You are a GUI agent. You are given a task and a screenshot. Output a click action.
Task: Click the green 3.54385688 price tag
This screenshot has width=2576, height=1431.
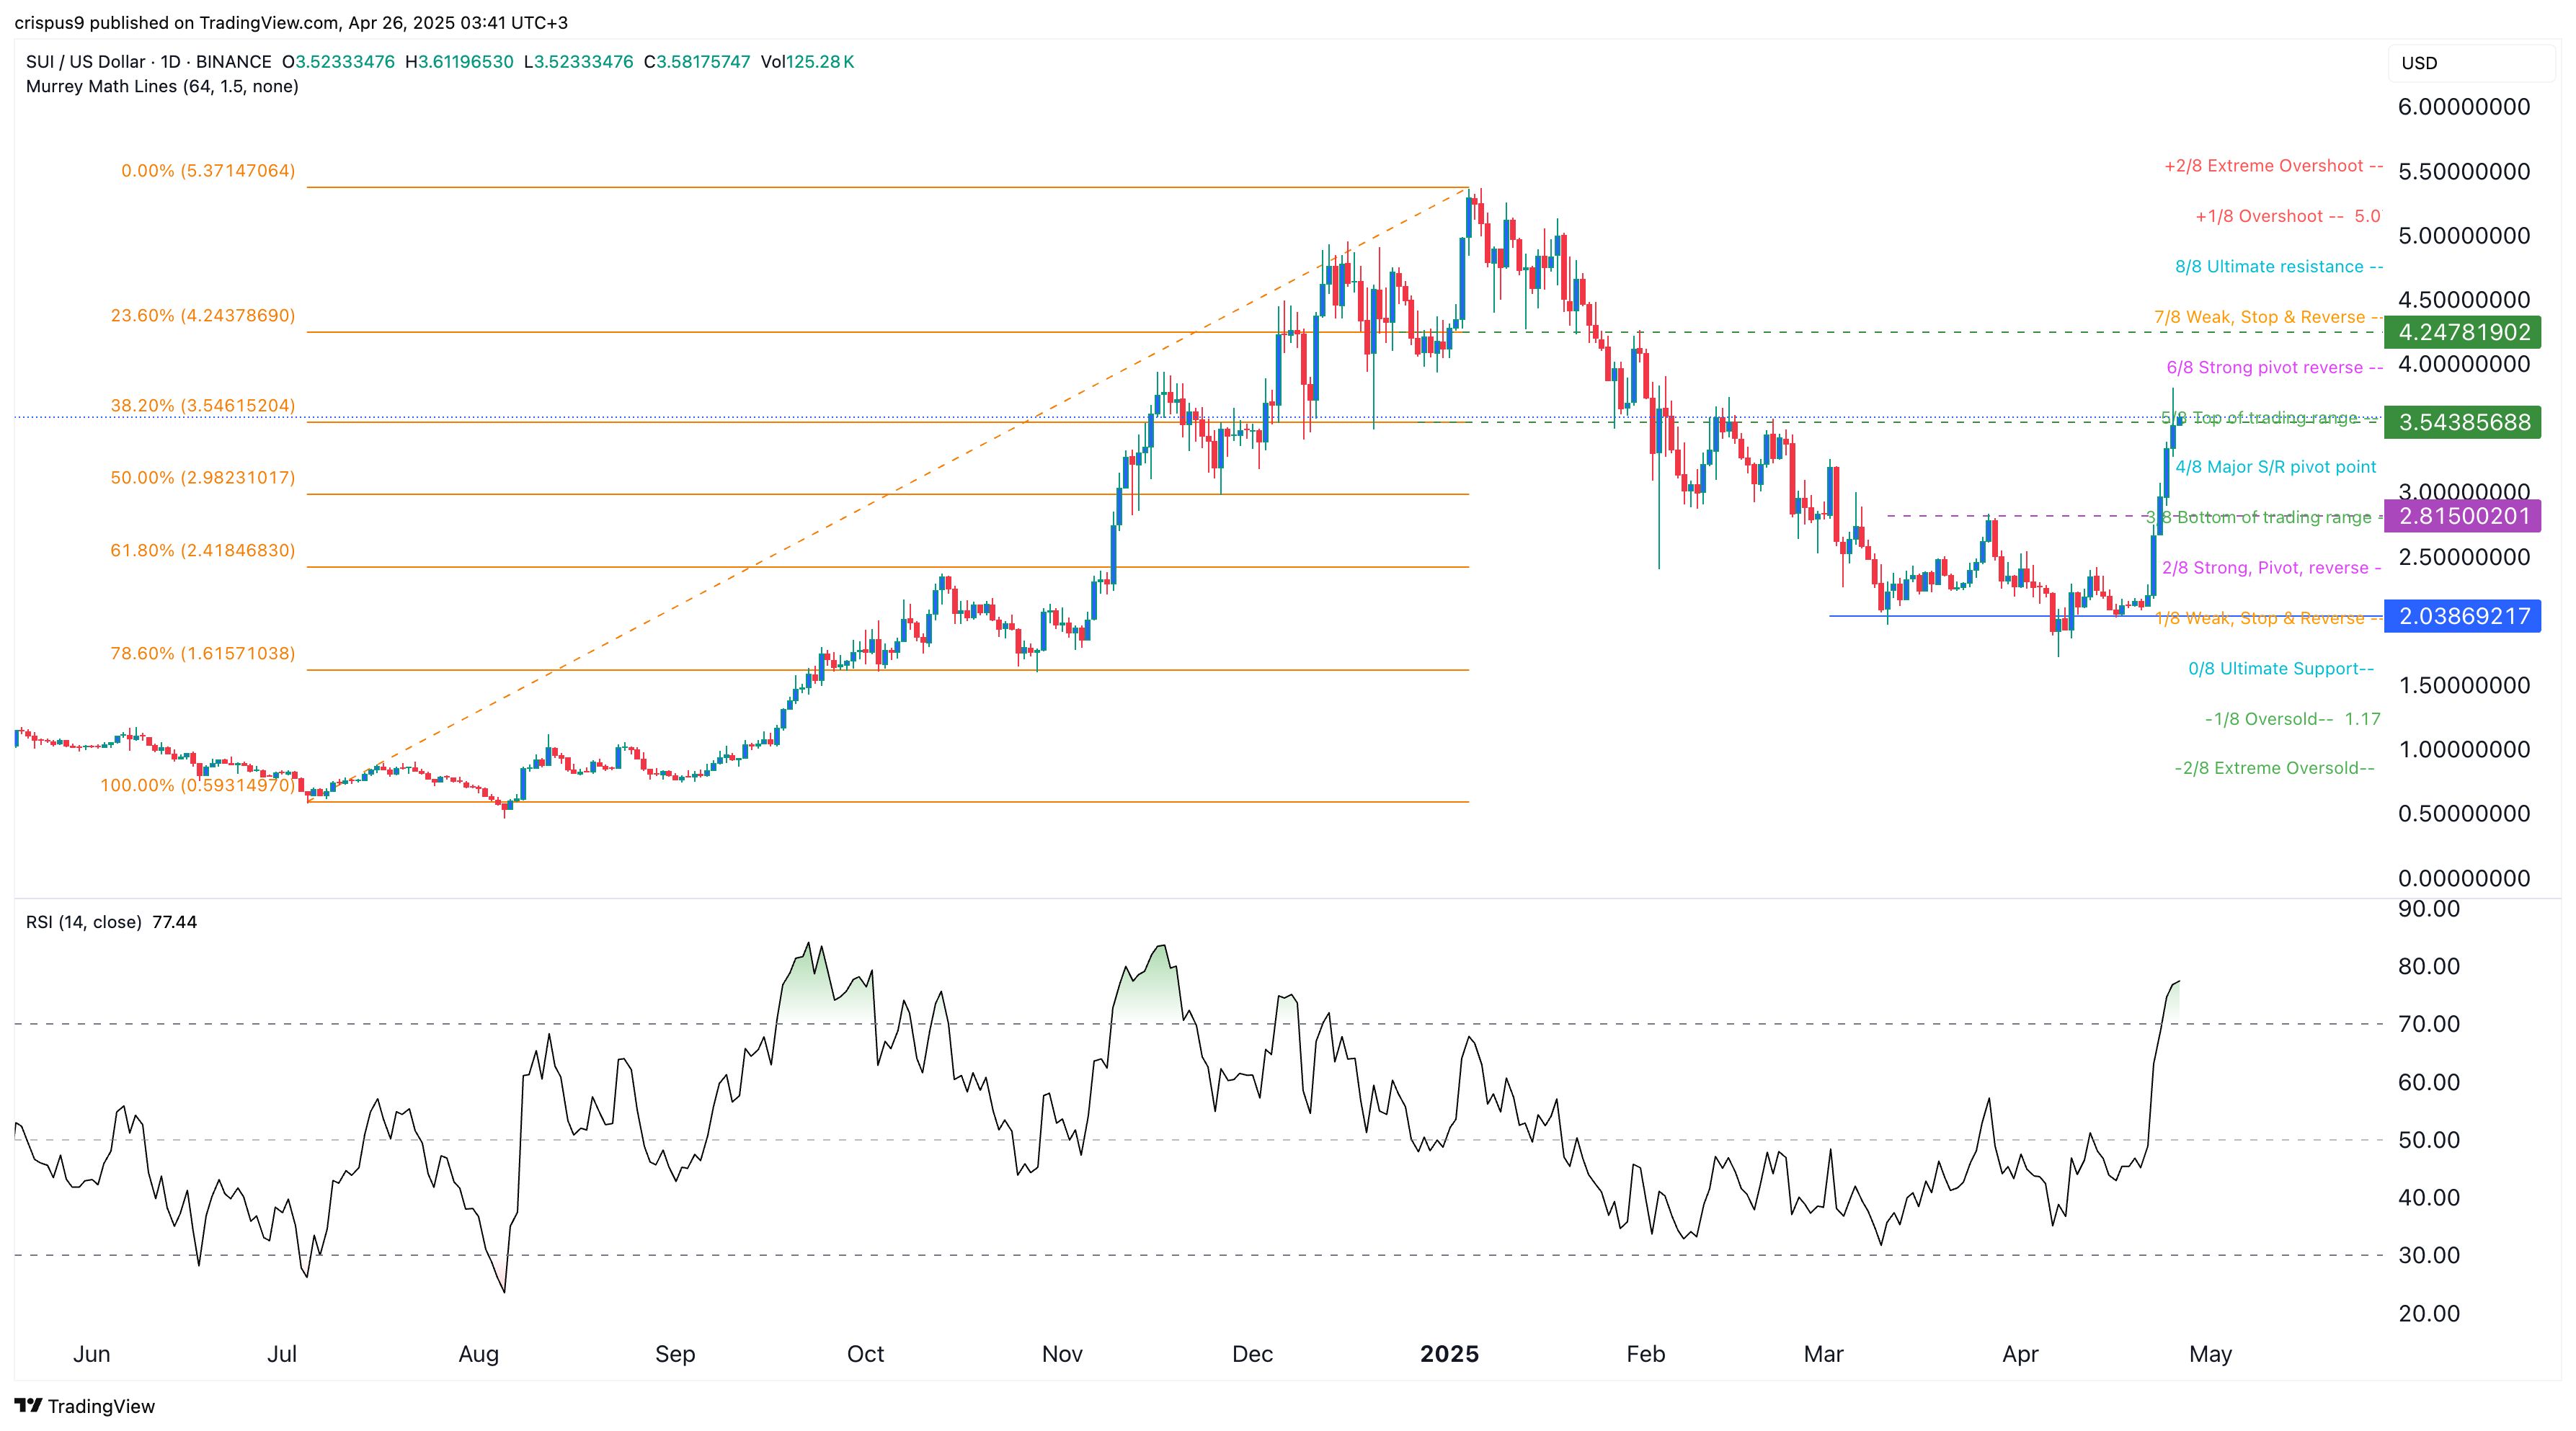click(2462, 422)
